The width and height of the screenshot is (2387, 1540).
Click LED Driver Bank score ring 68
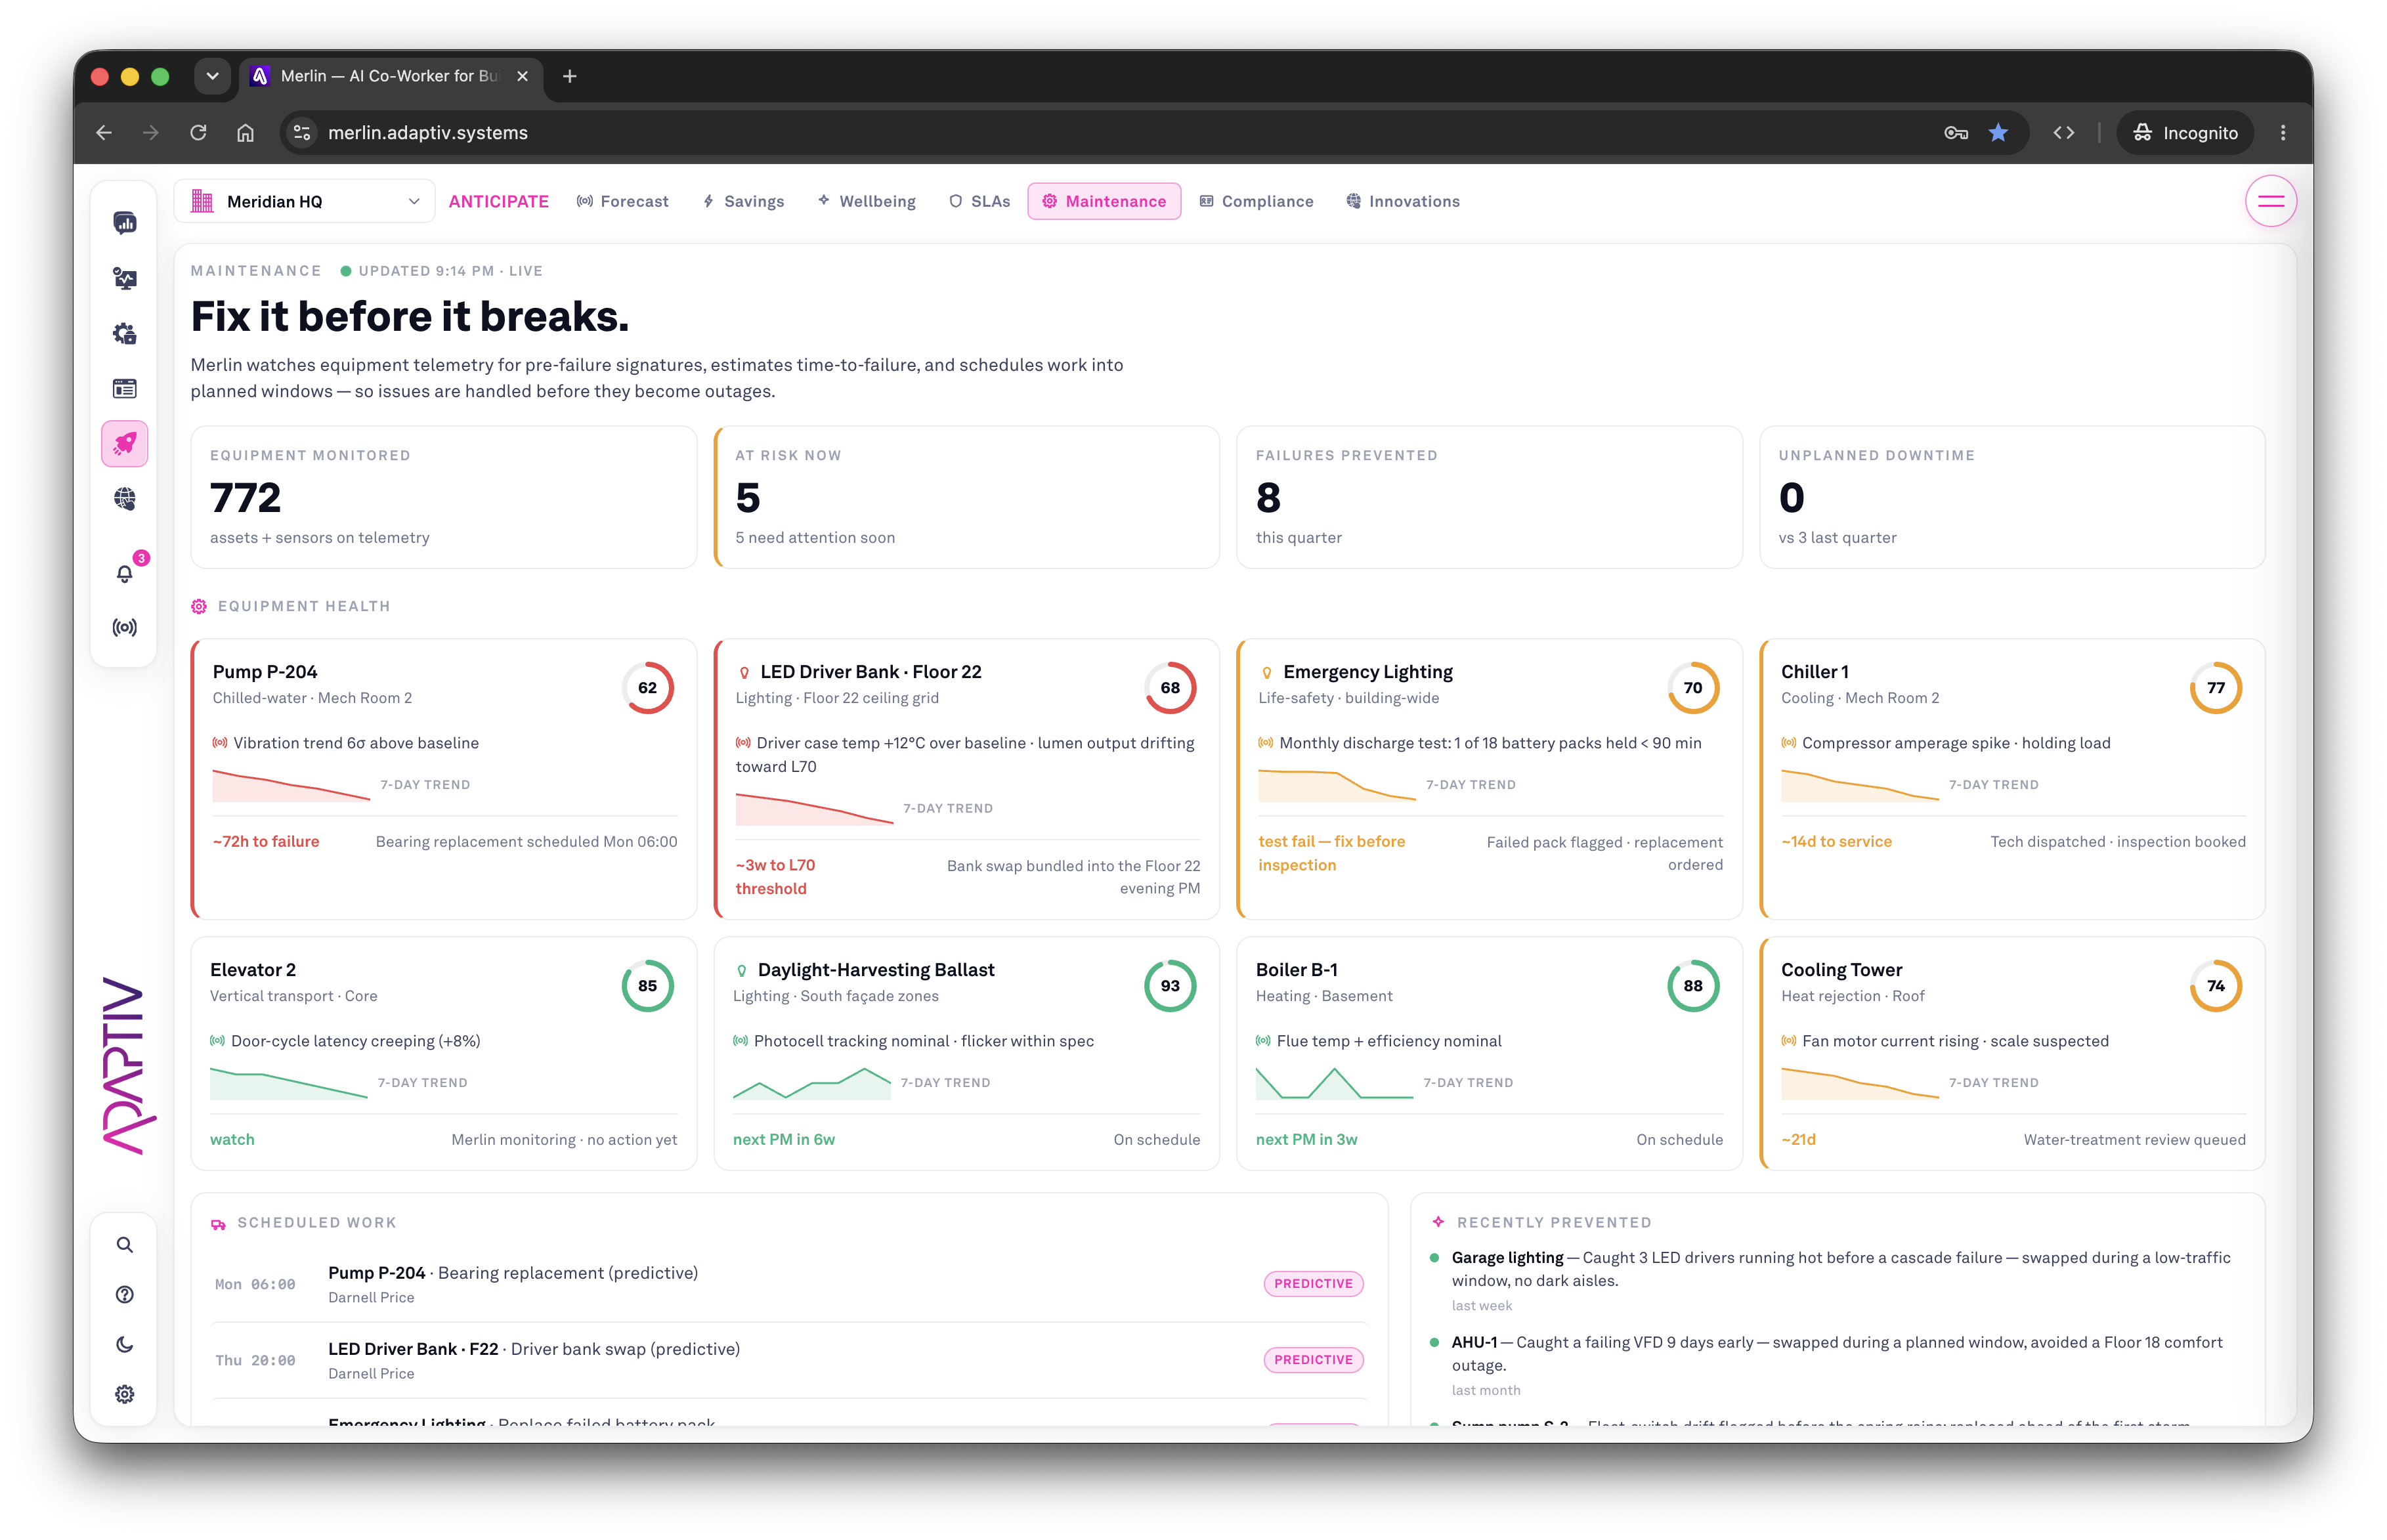1170,688
